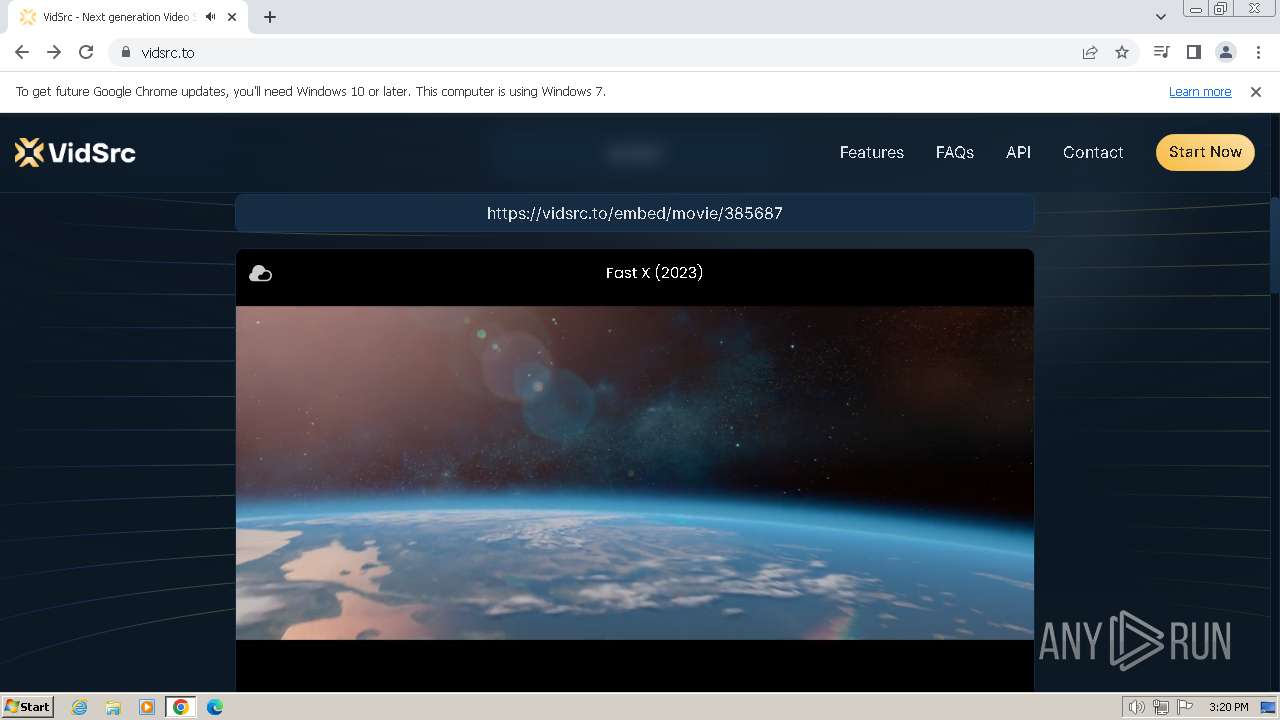Open the Features menu item
Screen dimensions: 1280x720
click(872, 152)
